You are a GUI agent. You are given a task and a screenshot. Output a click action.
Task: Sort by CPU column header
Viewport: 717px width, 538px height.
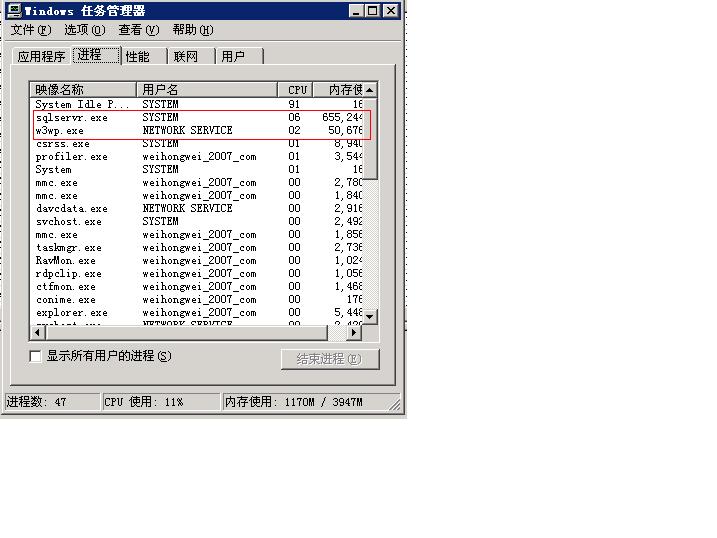click(295, 90)
